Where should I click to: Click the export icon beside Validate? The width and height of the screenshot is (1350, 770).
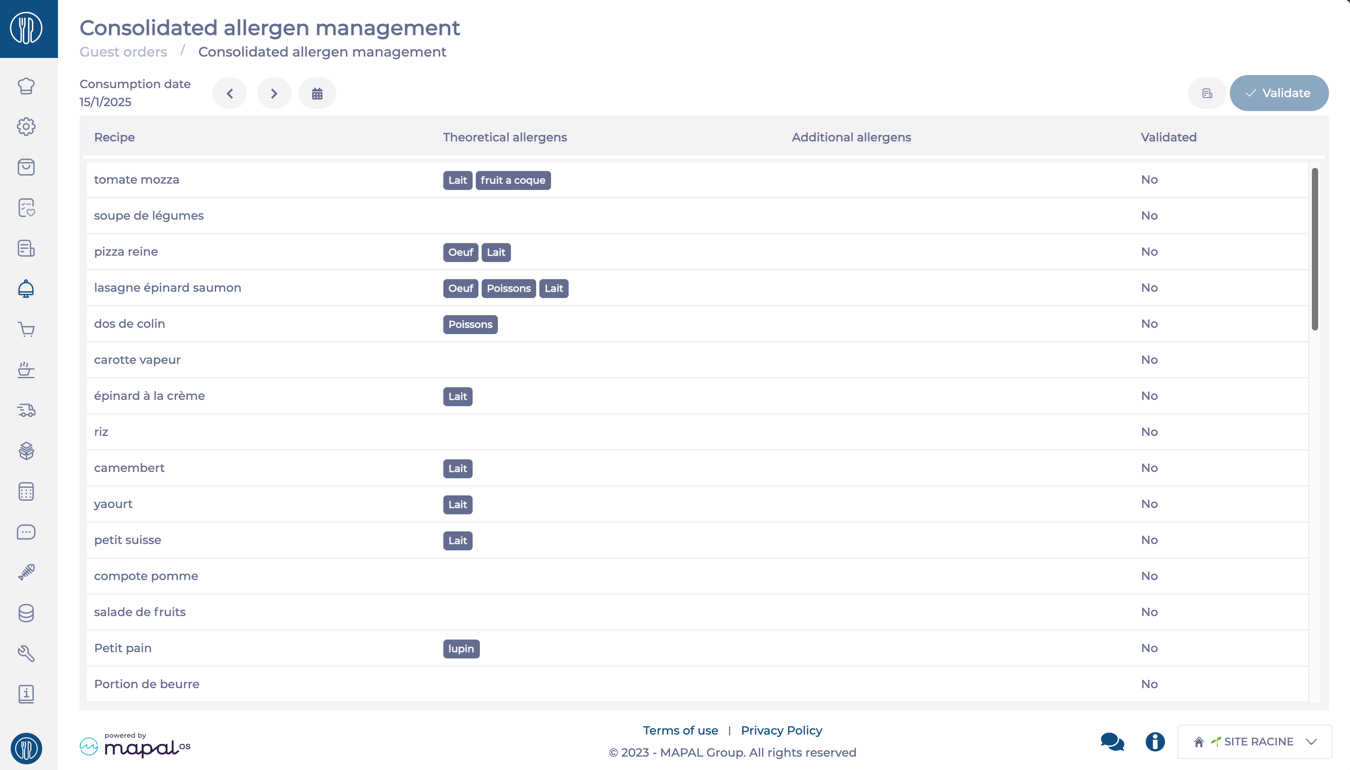(x=1207, y=93)
